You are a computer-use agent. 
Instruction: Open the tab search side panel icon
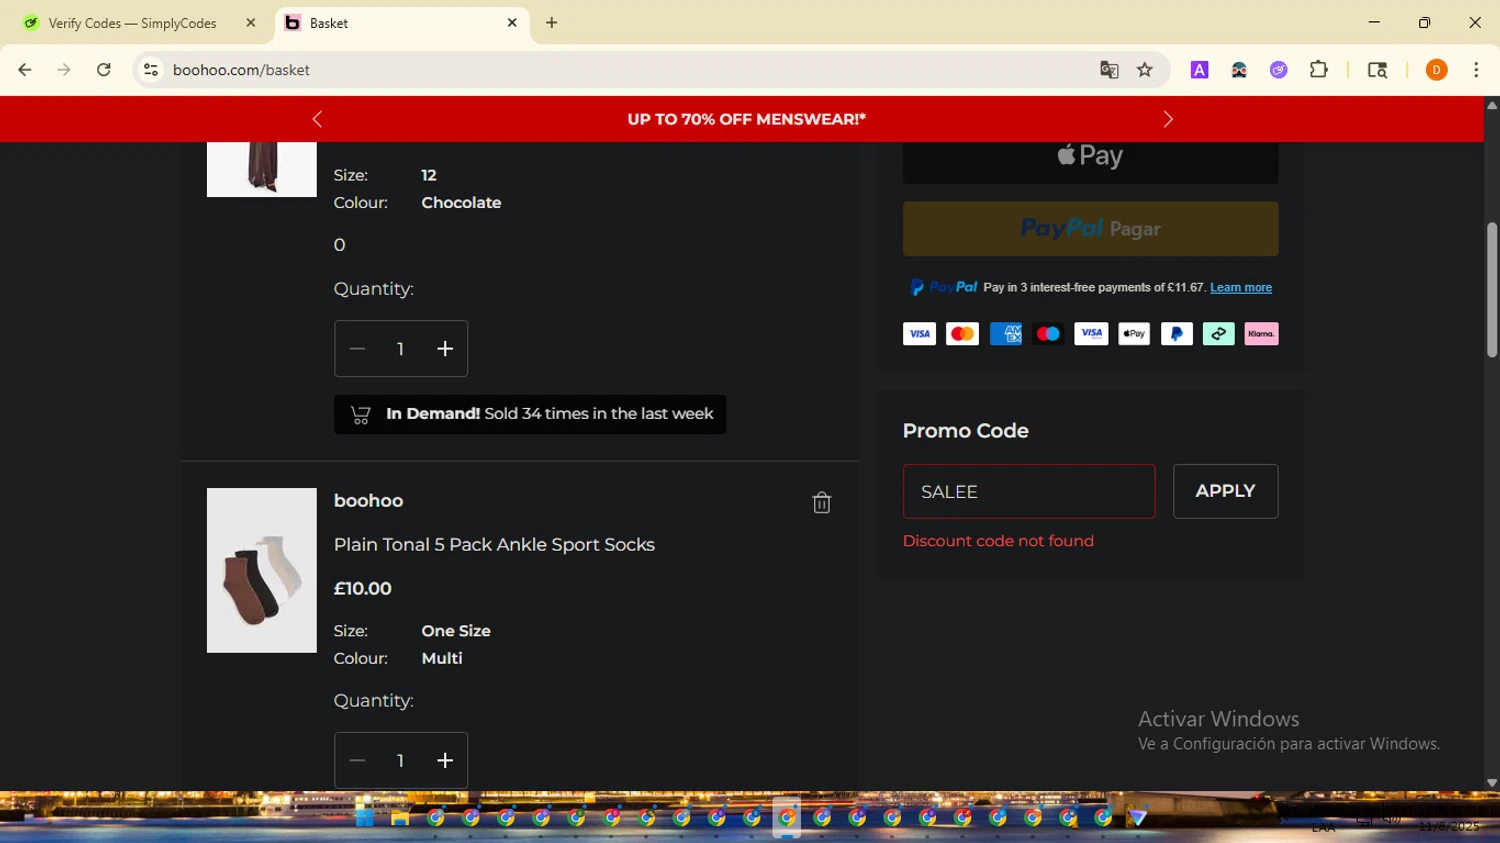1377,70
